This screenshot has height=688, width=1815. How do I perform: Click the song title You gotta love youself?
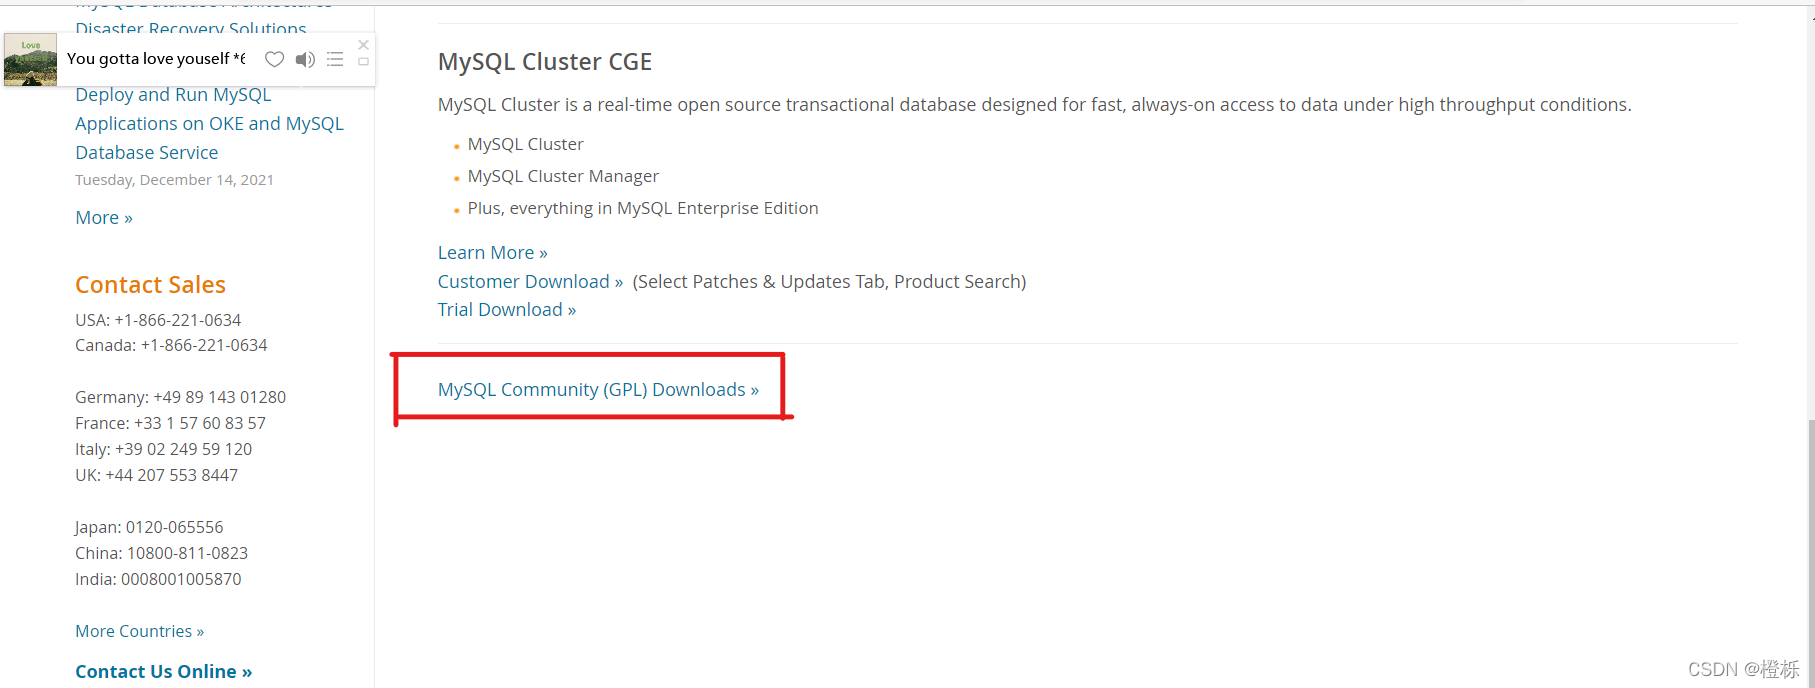pyautogui.click(x=156, y=59)
